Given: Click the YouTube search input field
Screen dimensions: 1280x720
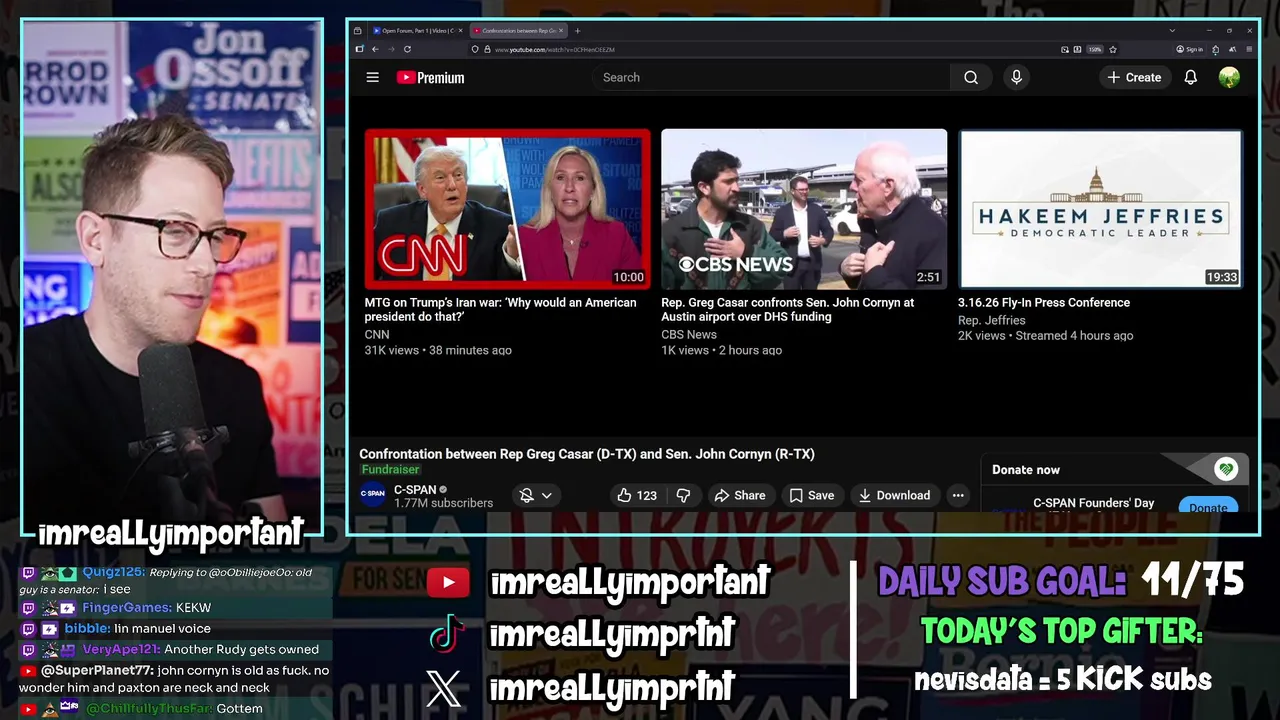Looking at the screenshot, I should click(x=771, y=77).
